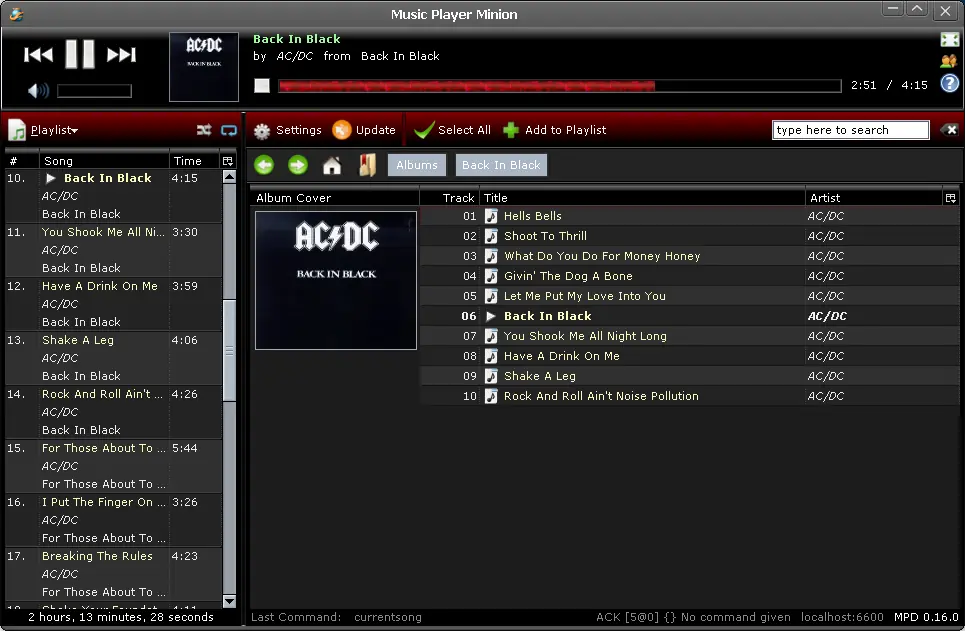This screenshot has width=965, height=631.
Task: Stop playback with the square button
Action: point(262,86)
